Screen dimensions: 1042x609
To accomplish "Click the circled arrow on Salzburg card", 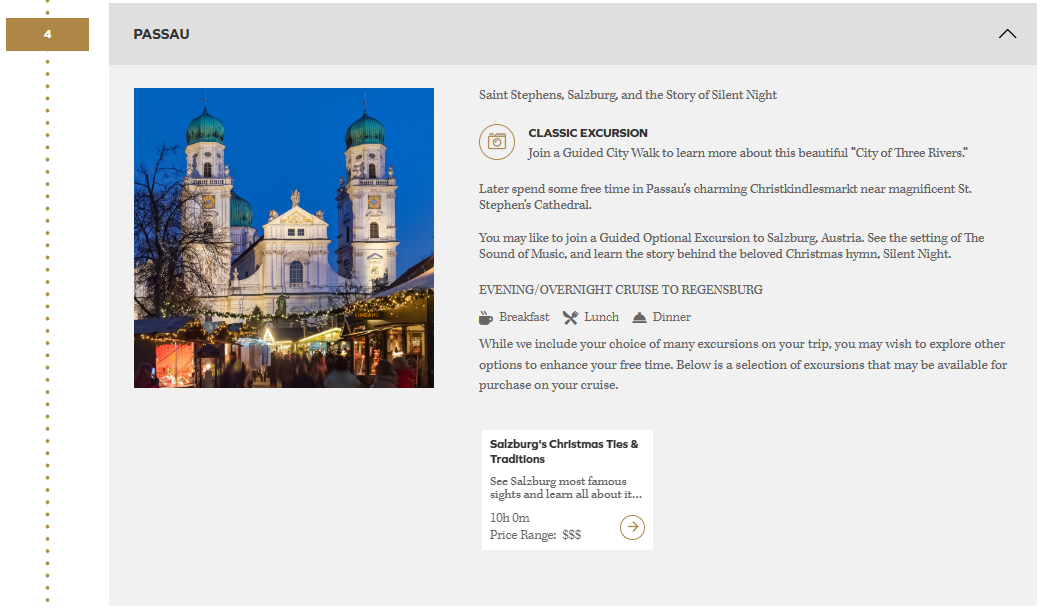I will point(632,527).
